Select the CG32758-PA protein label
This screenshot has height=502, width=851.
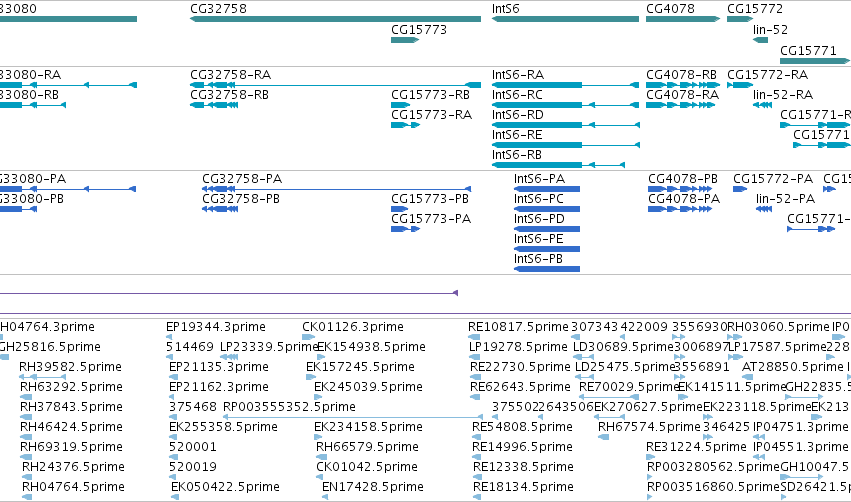click(242, 179)
